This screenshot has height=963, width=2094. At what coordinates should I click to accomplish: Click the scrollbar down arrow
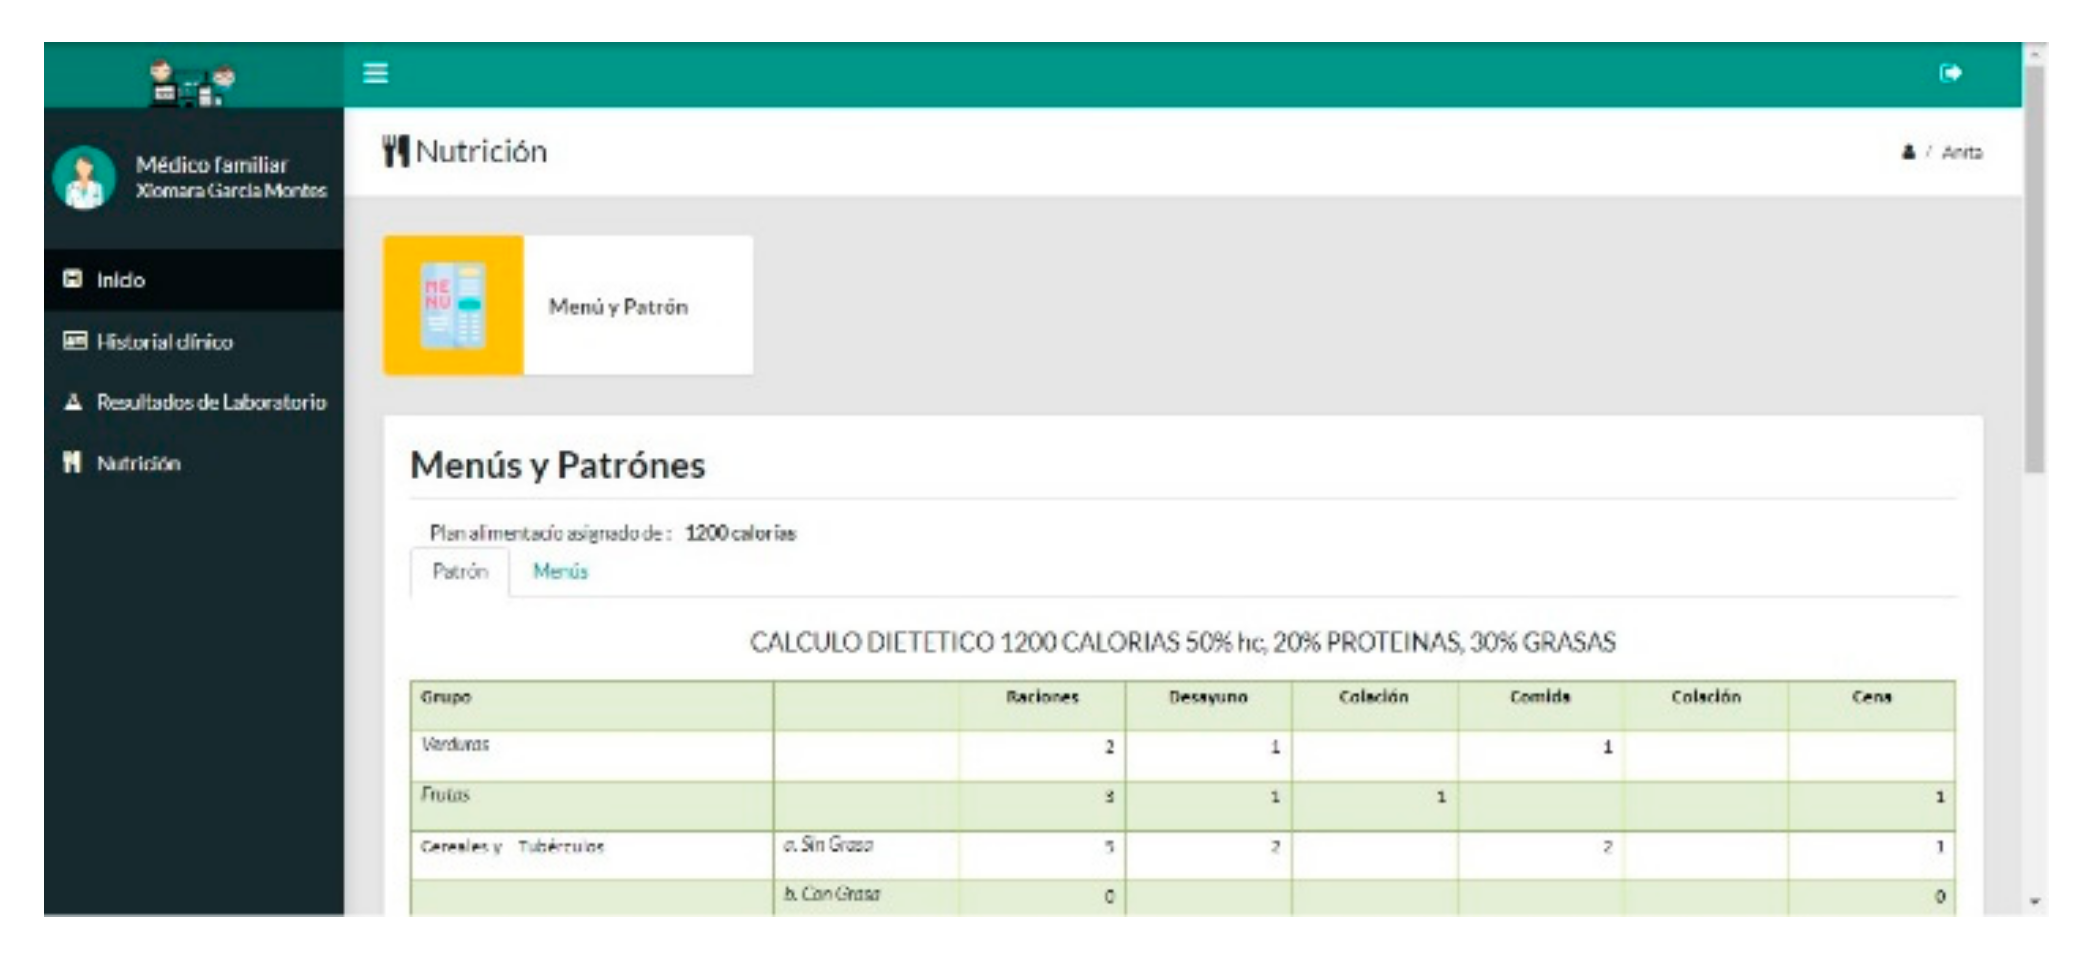point(2034,901)
